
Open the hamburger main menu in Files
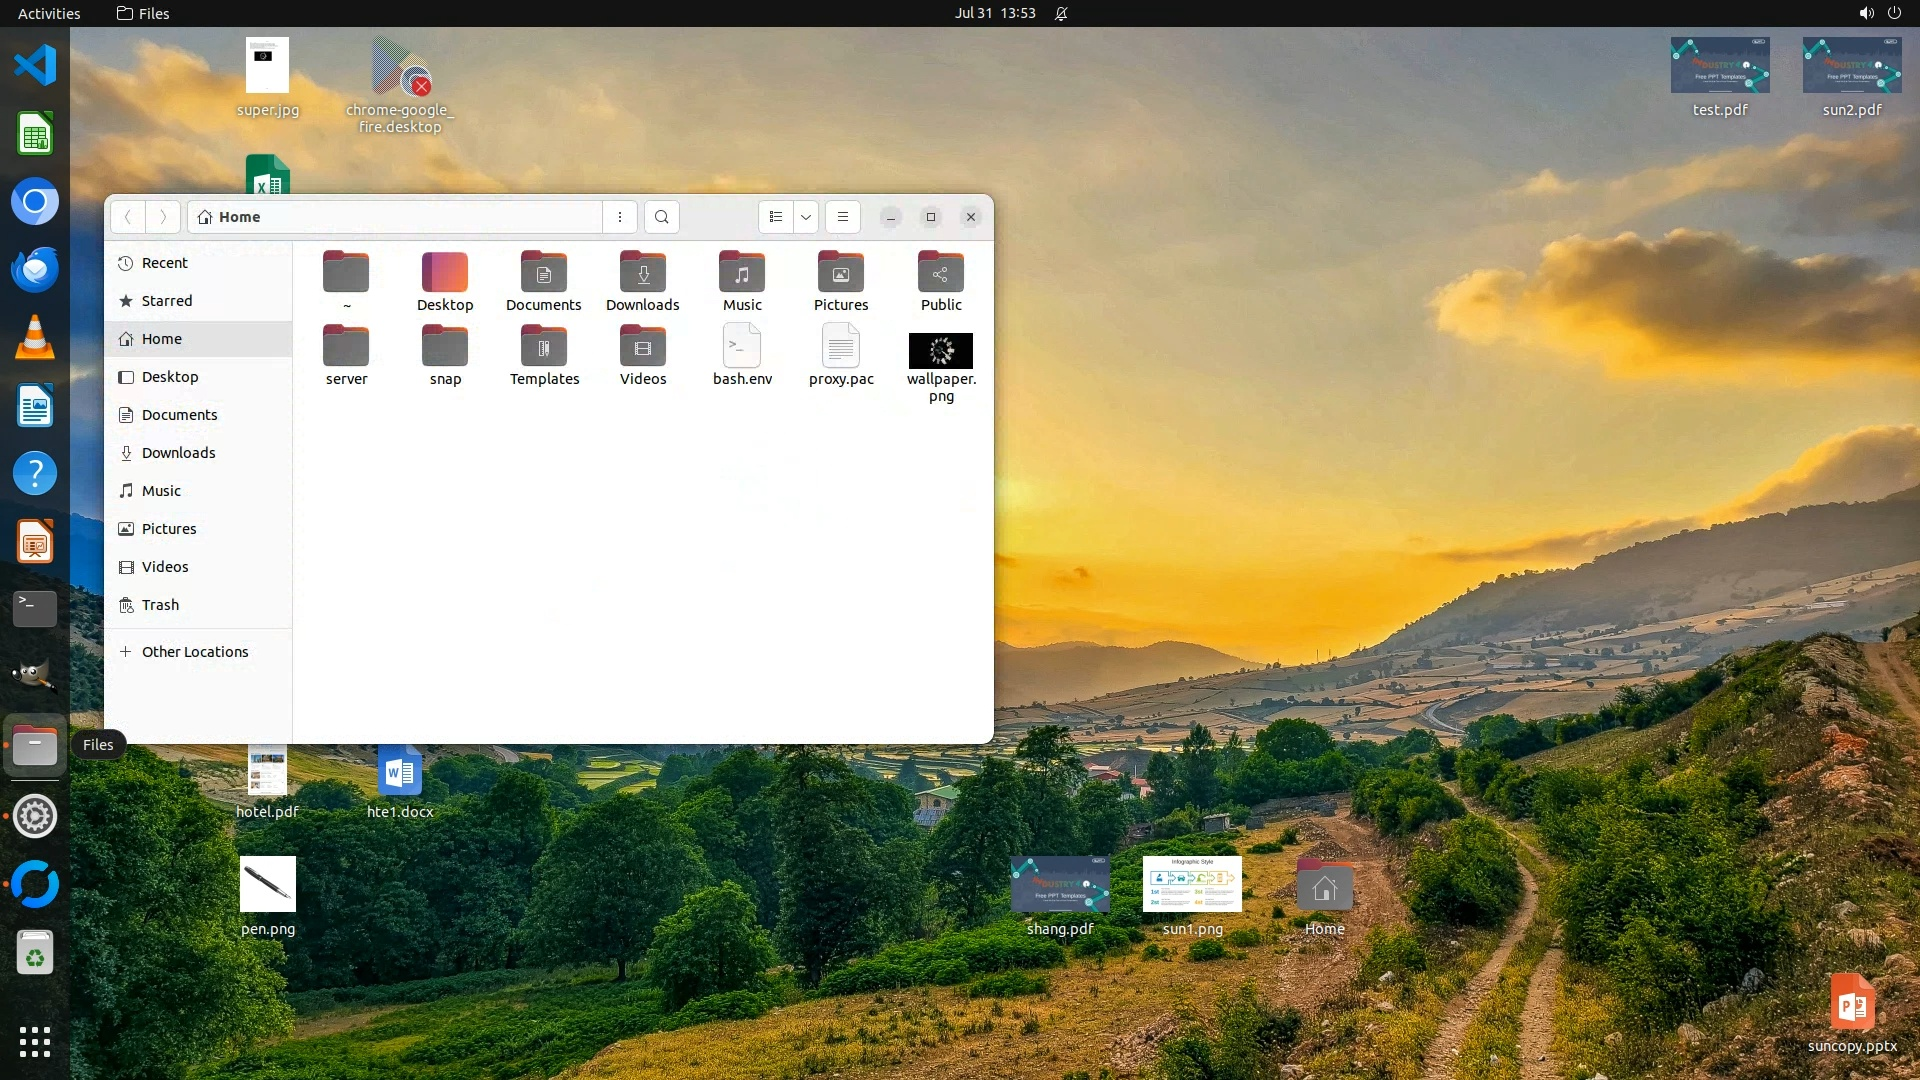click(x=843, y=217)
